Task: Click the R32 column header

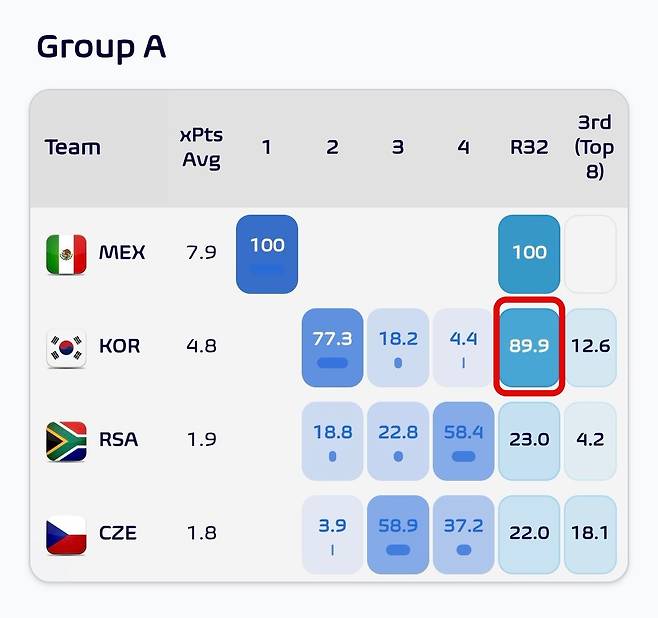Action: pyautogui.click(x=529, y=147)
